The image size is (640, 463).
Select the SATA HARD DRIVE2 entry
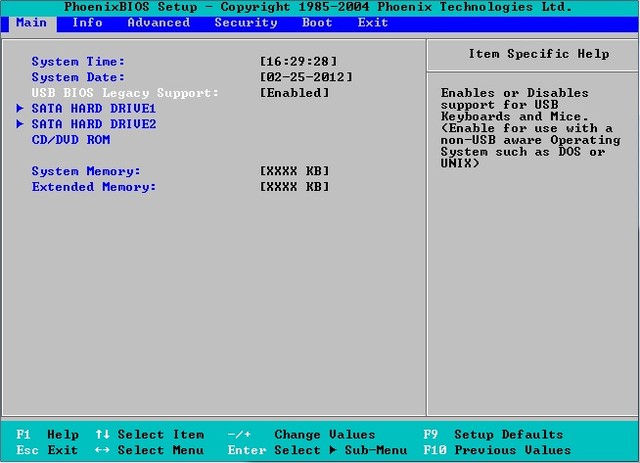coord(94,124)
